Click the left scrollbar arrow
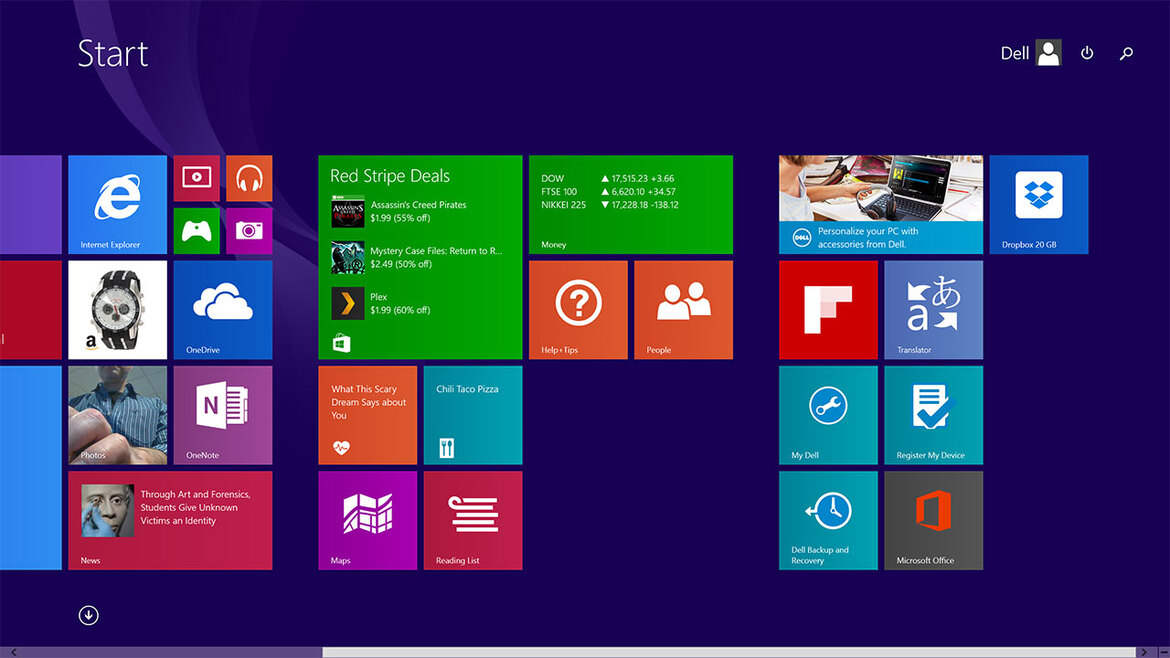 (x=13, y=652)
